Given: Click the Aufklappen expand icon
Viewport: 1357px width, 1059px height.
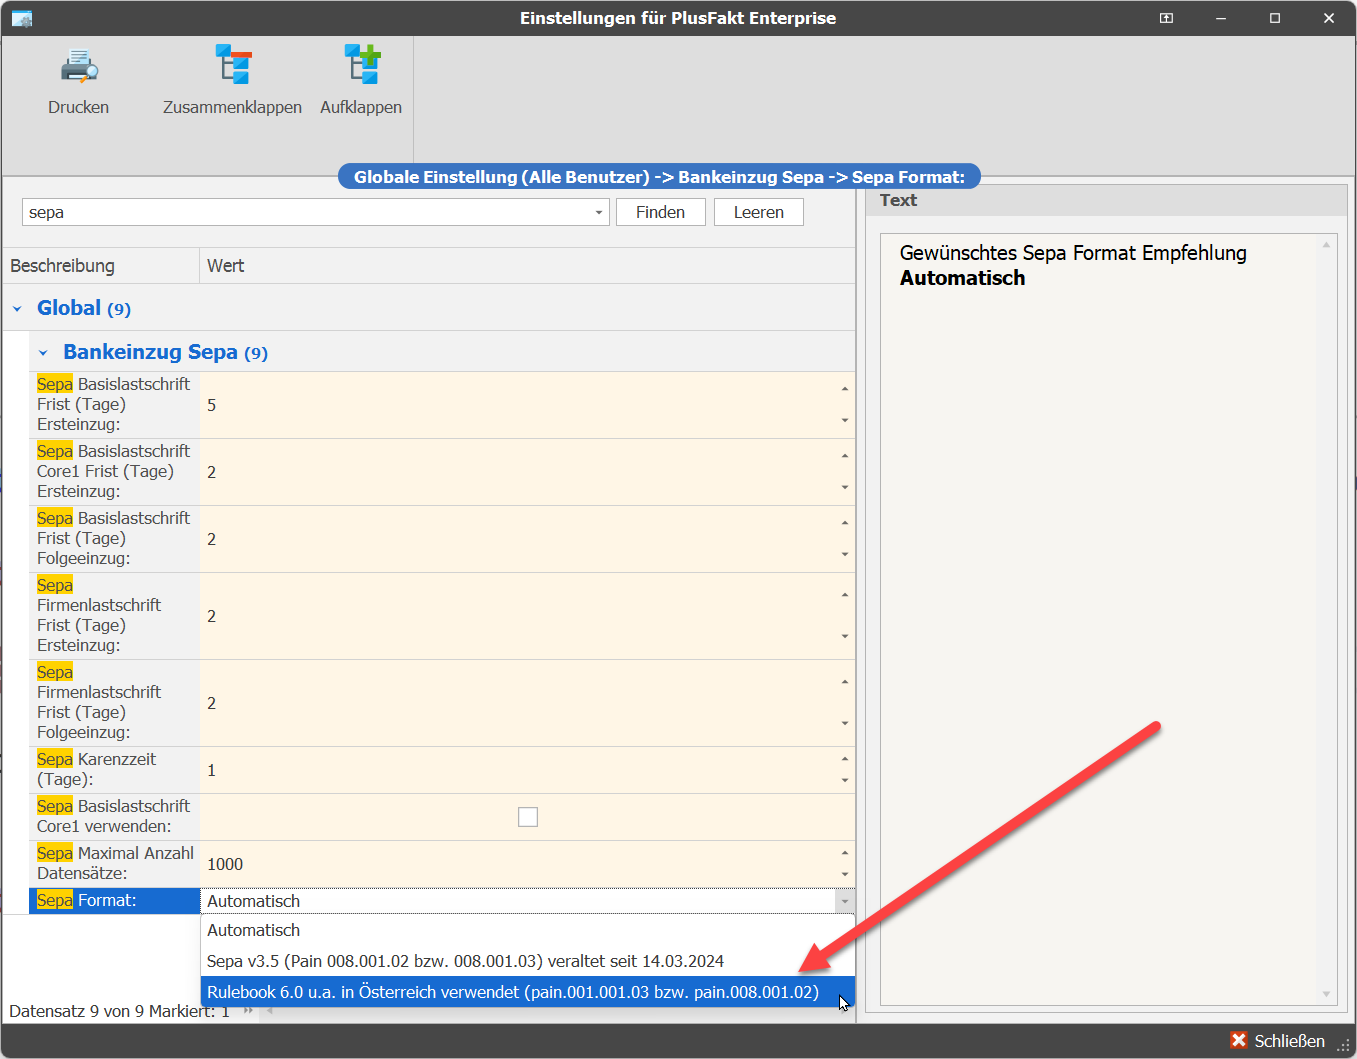Looking at the screenshot, I should pyautogui.click(x=361, y=64).
